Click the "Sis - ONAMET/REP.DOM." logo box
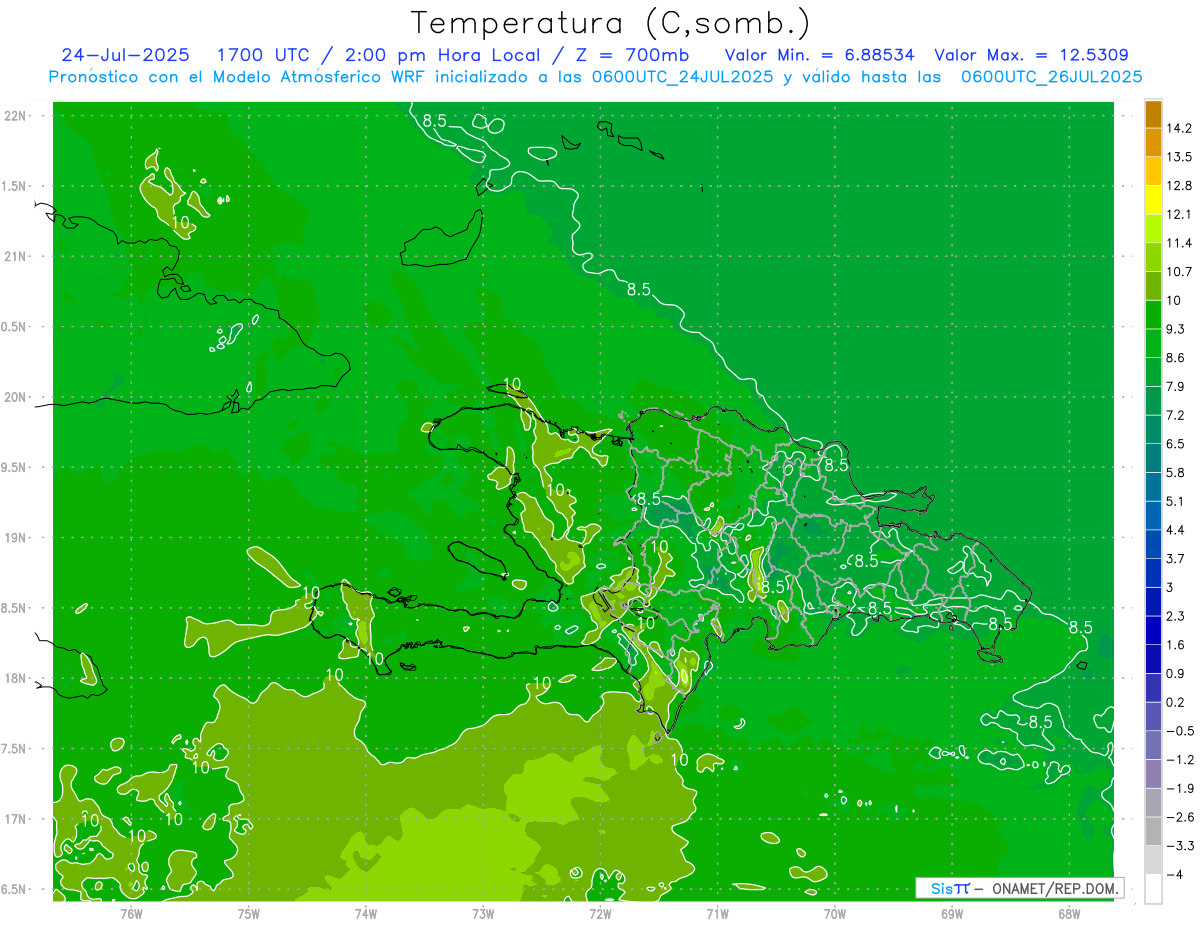 click(x=1019, y=888)
